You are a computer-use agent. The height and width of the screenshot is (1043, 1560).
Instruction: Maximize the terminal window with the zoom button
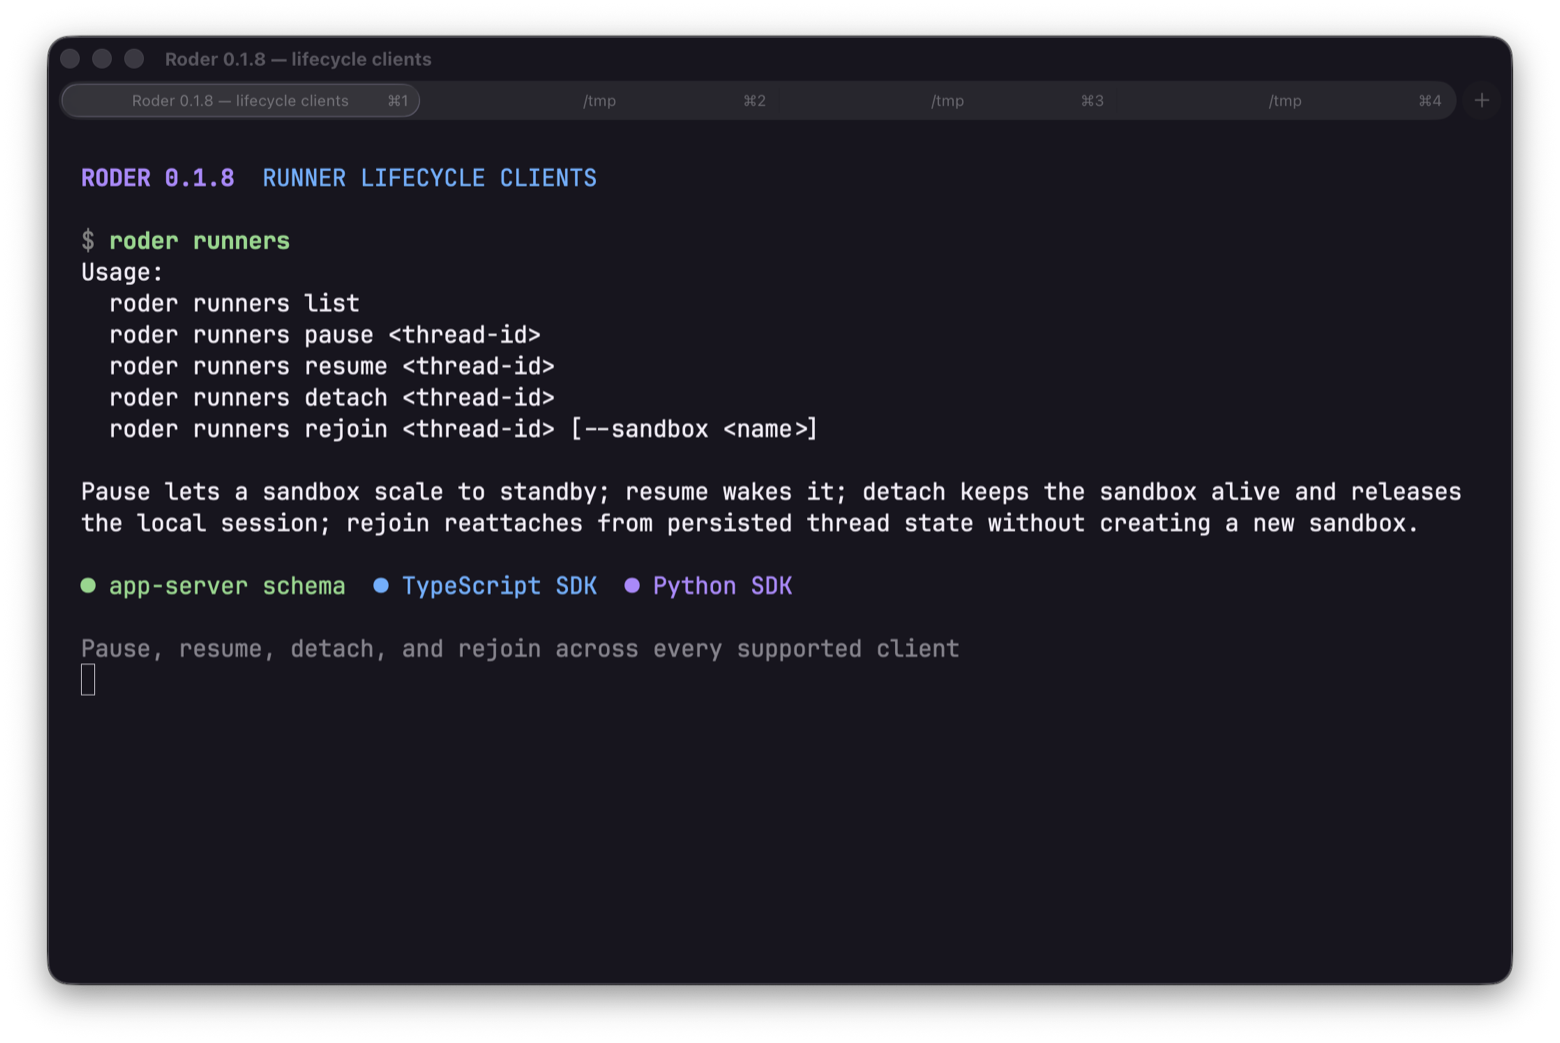(134, 59)
